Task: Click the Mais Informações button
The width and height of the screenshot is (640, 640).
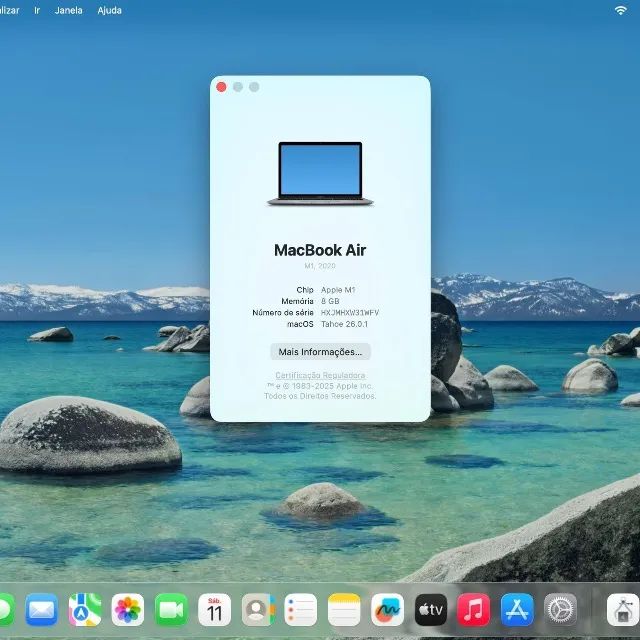Action: 320,351
